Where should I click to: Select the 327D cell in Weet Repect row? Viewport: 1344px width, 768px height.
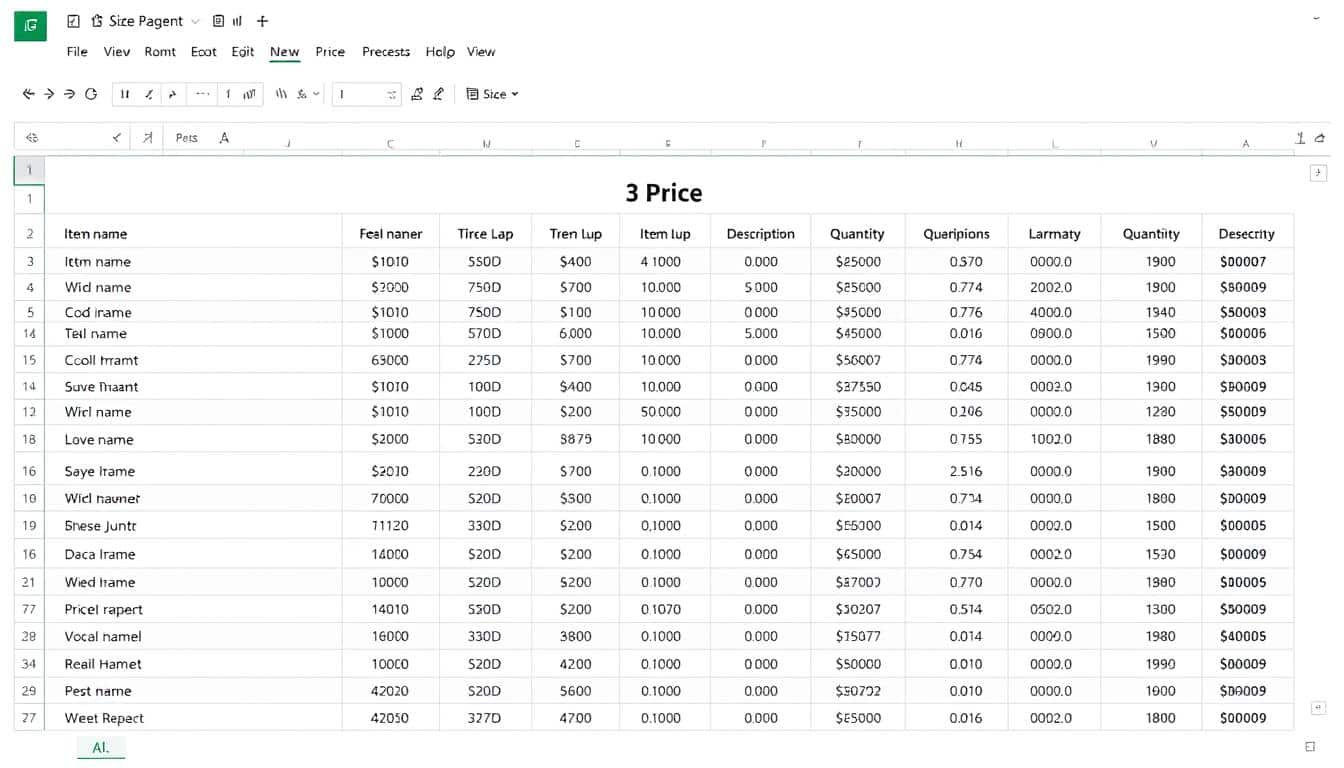point(485,718)
